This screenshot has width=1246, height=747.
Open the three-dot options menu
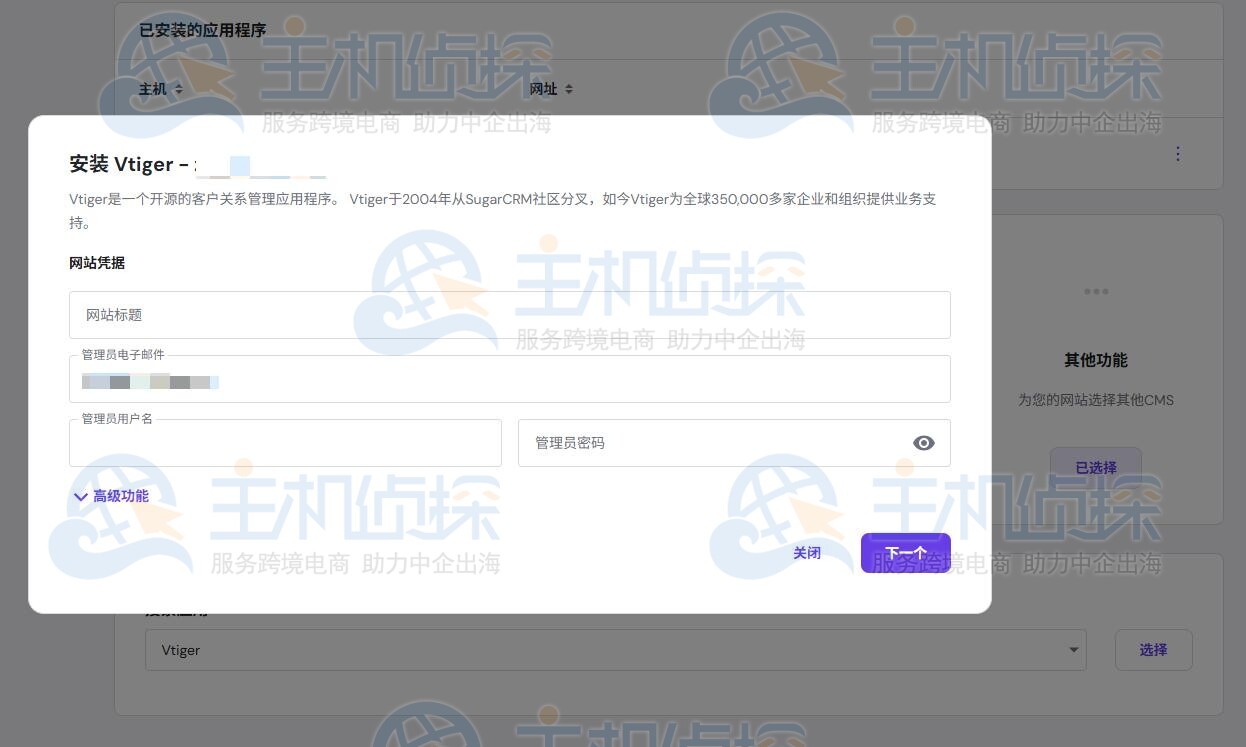pyautogui.click(x=1178, y=153)
